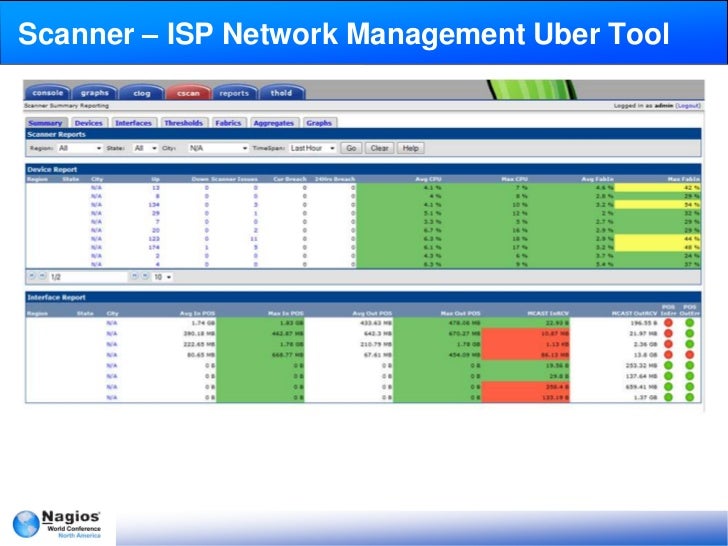Open the Region dropdown filter
The width and height of the screenshot is (728, 546).
[79, 148]
